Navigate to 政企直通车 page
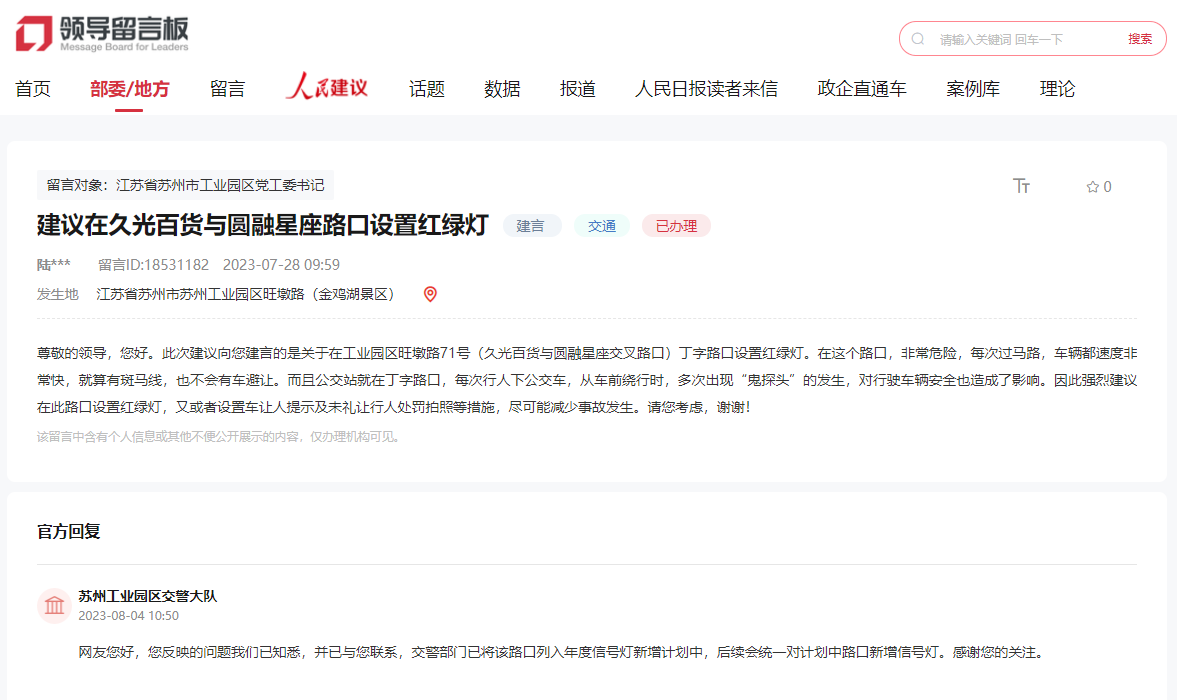 click(x=862, y=89)
